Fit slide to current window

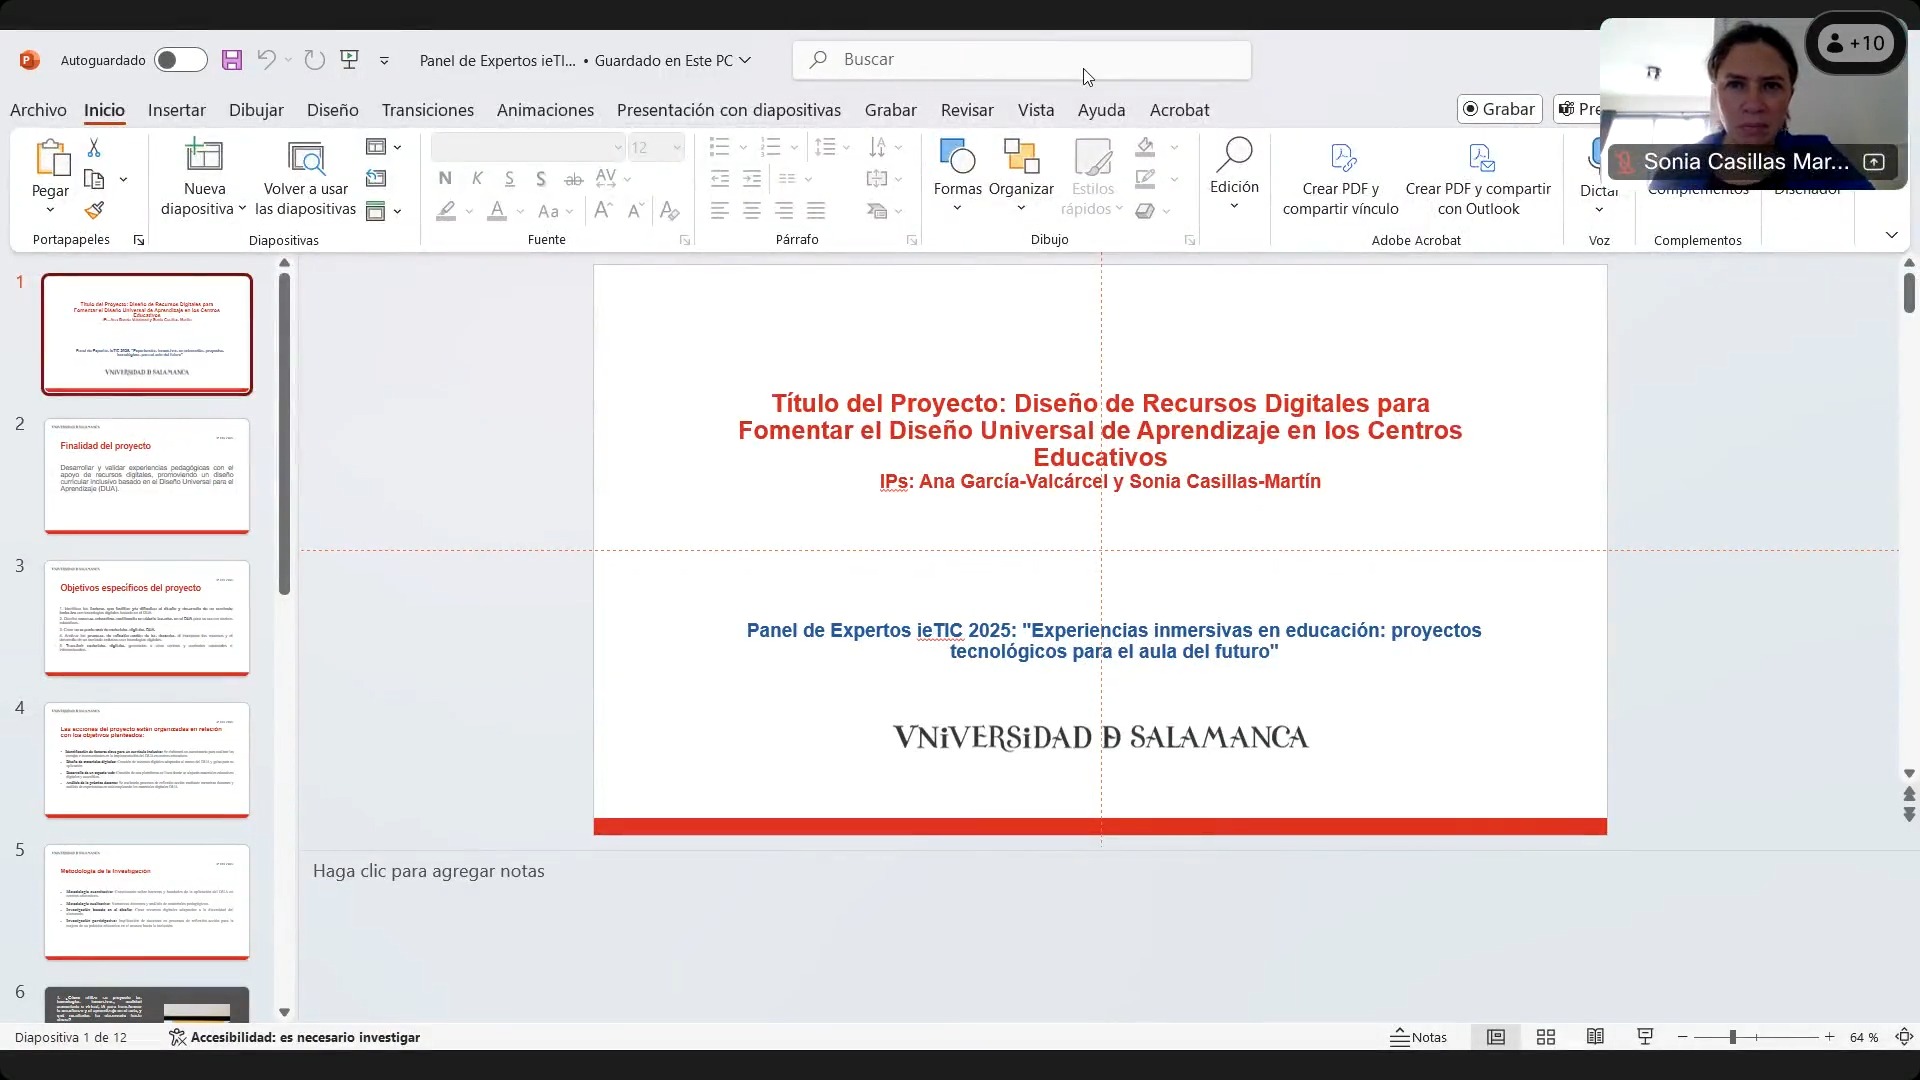pos(1904,1037)
